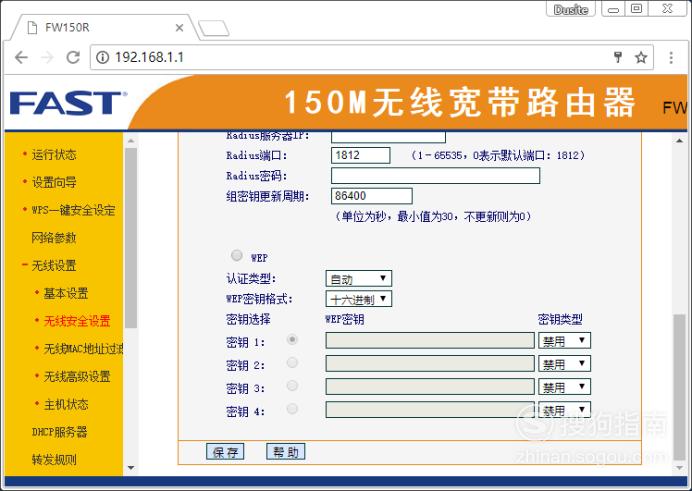
Task: Click the Radius端口 field containing 1812
Action: point(361,155)
